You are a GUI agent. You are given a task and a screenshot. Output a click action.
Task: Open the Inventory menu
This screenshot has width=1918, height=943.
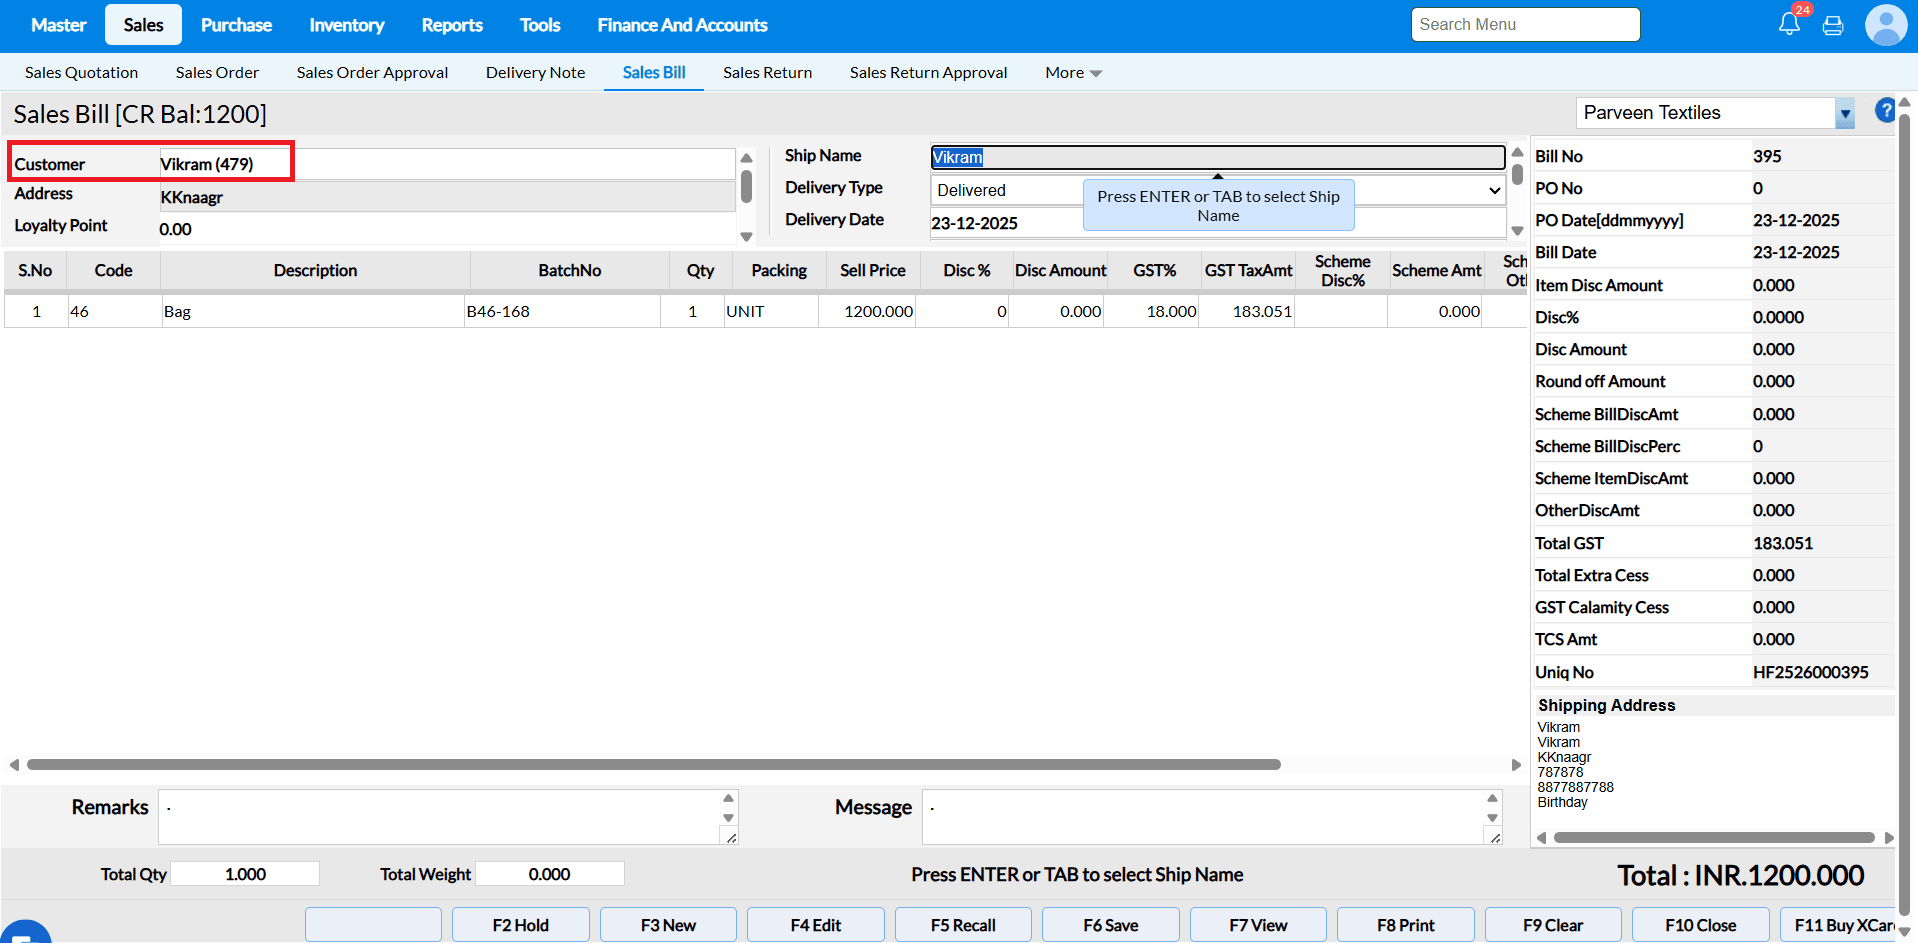click(346, 25)
